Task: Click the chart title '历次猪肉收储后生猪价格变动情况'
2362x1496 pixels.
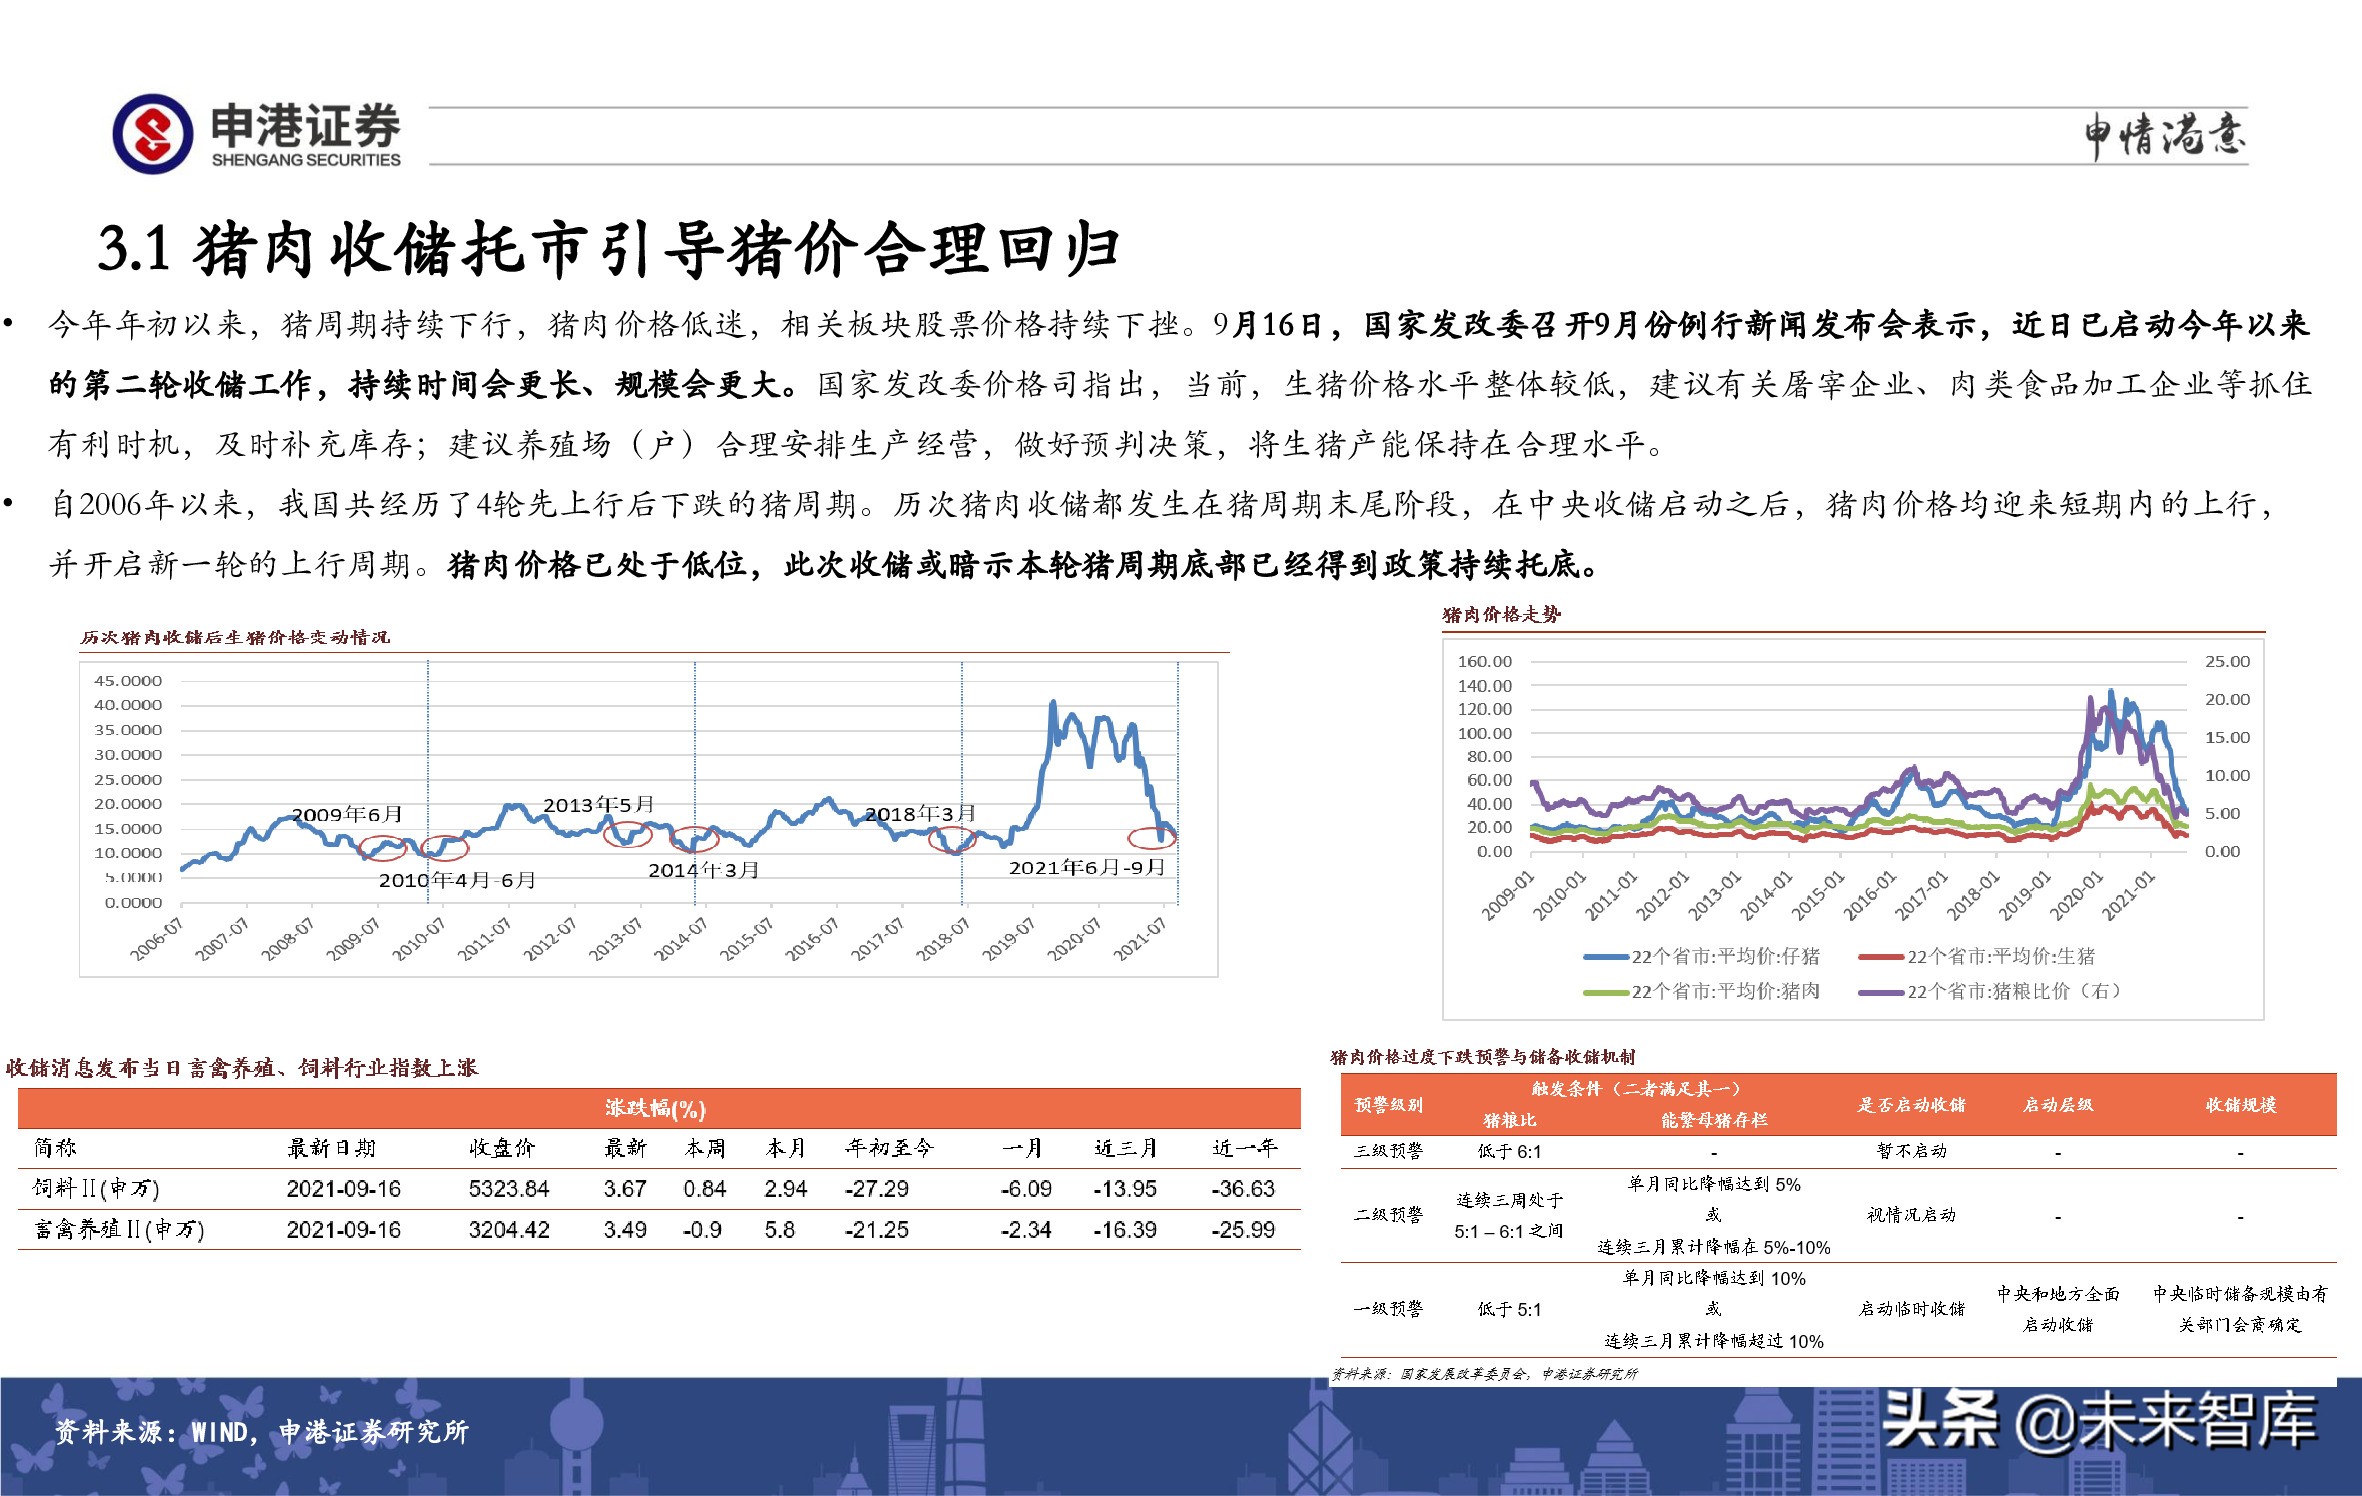Action: 236,637
